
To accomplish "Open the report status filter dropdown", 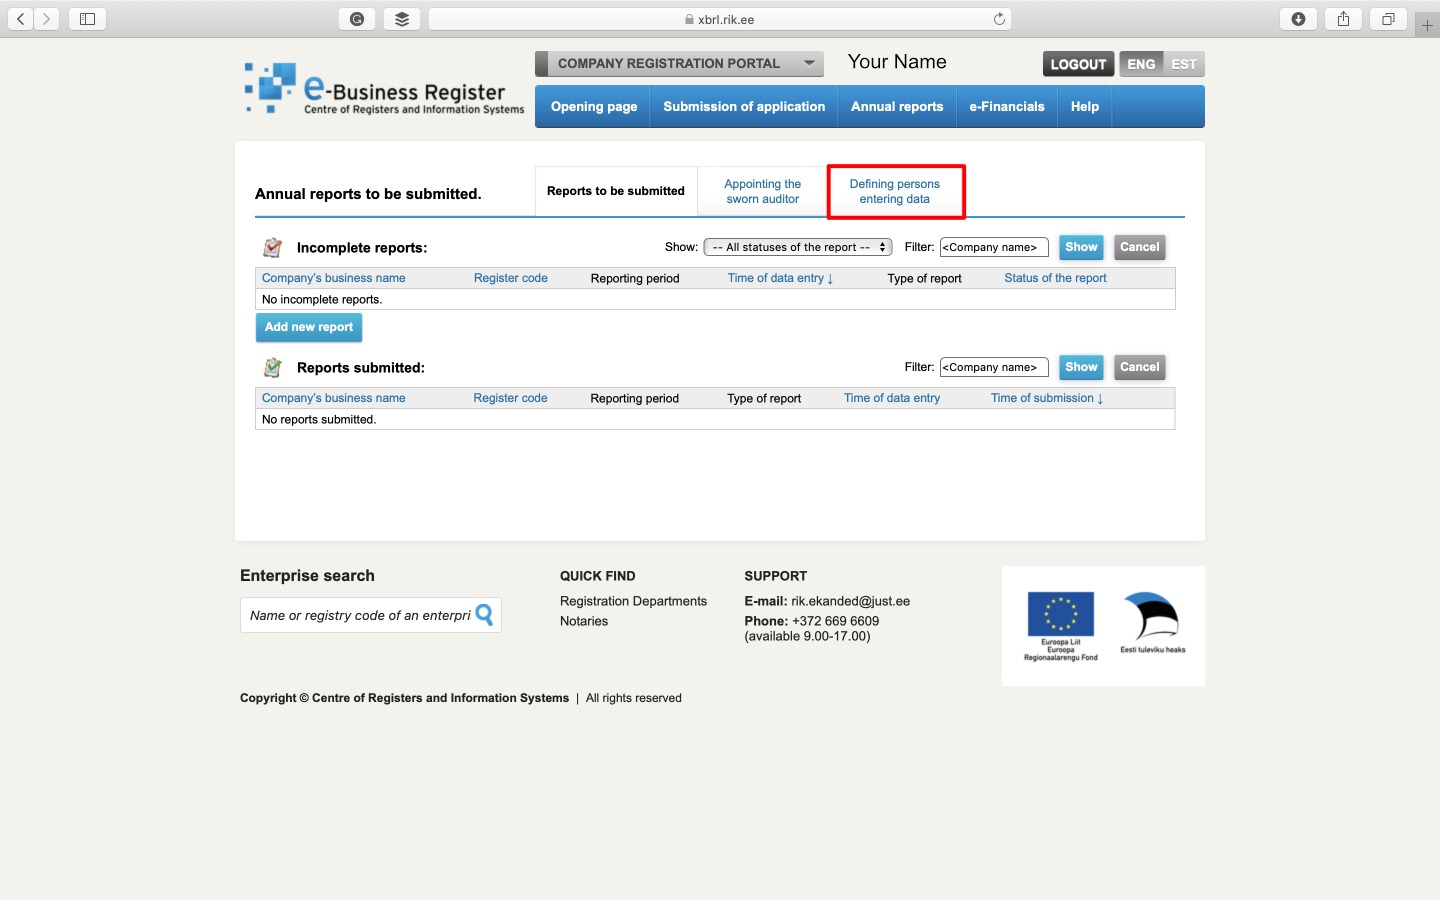I will pyautogui.click(x=797, y=247).
